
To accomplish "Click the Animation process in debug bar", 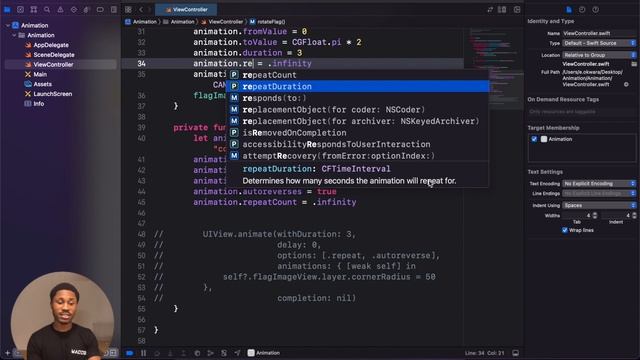I will [264, 353].
